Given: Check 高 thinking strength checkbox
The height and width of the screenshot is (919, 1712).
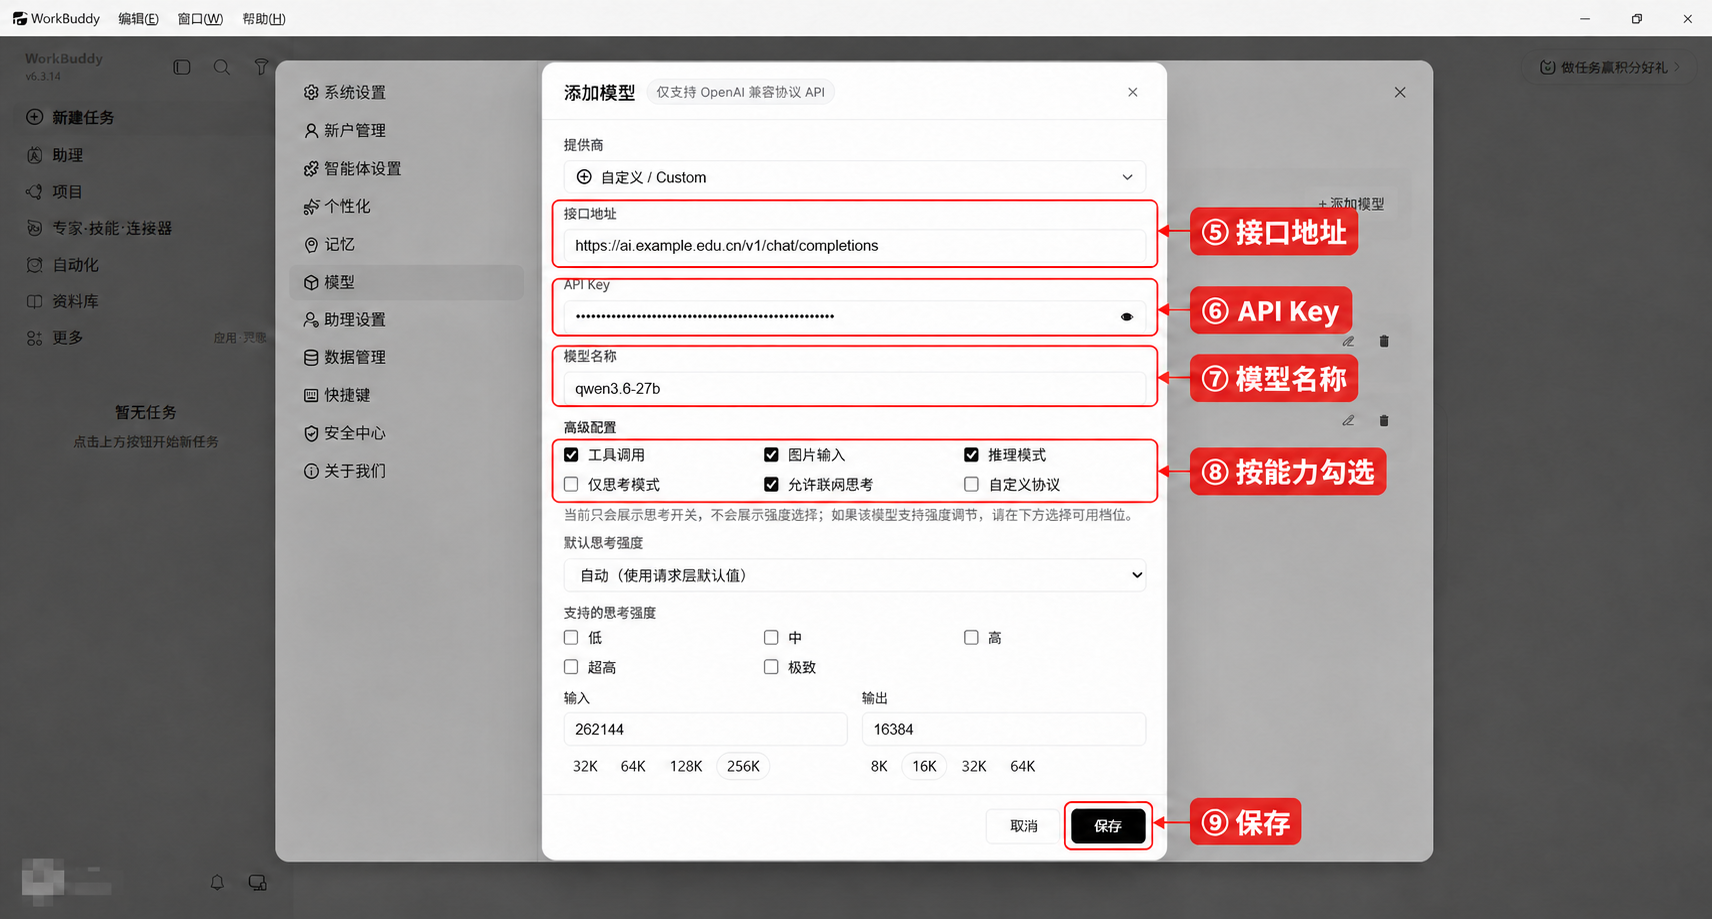Looking at the screenshot, I should click(x=971, y=637).
